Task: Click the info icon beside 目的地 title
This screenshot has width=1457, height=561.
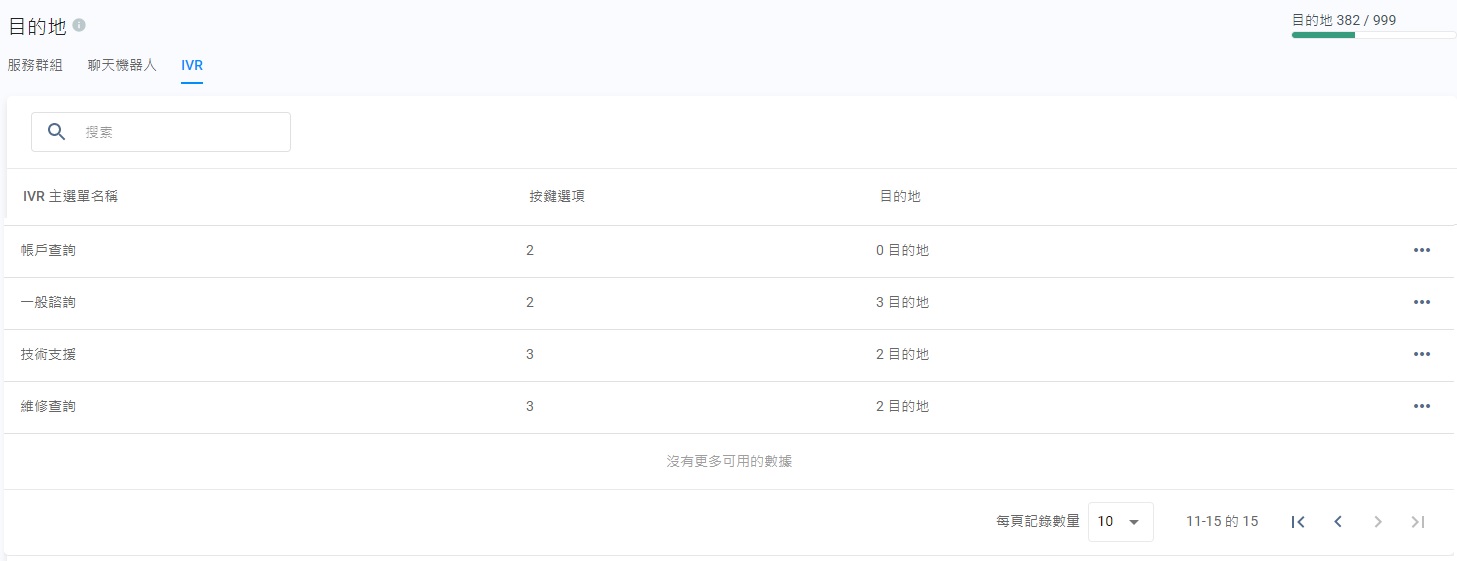Action: click(x=79, y=25)
